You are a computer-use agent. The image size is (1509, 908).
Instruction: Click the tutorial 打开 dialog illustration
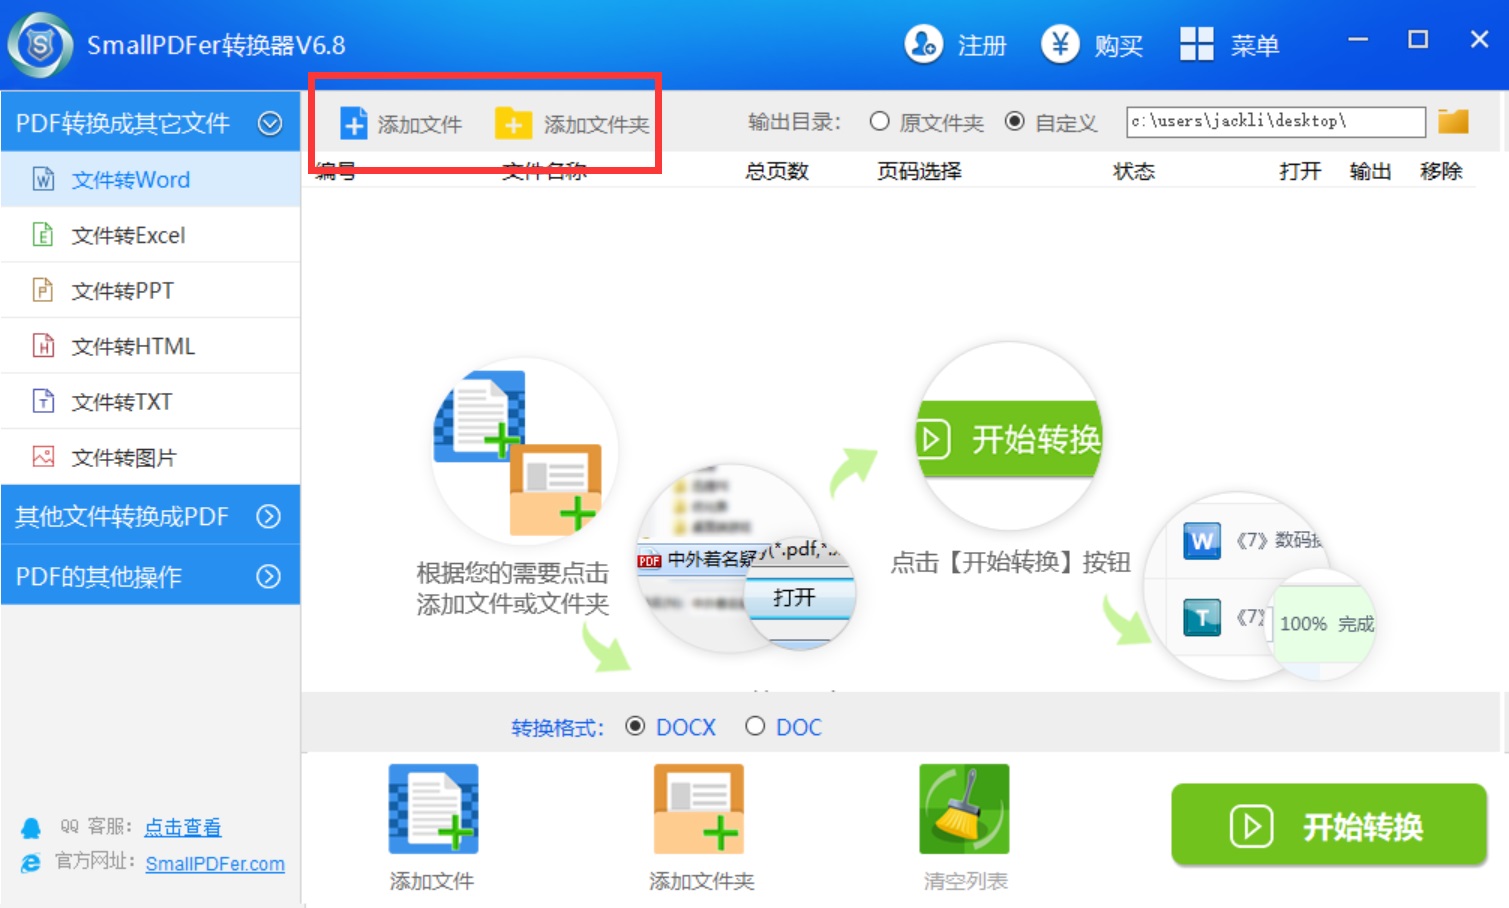745,558
